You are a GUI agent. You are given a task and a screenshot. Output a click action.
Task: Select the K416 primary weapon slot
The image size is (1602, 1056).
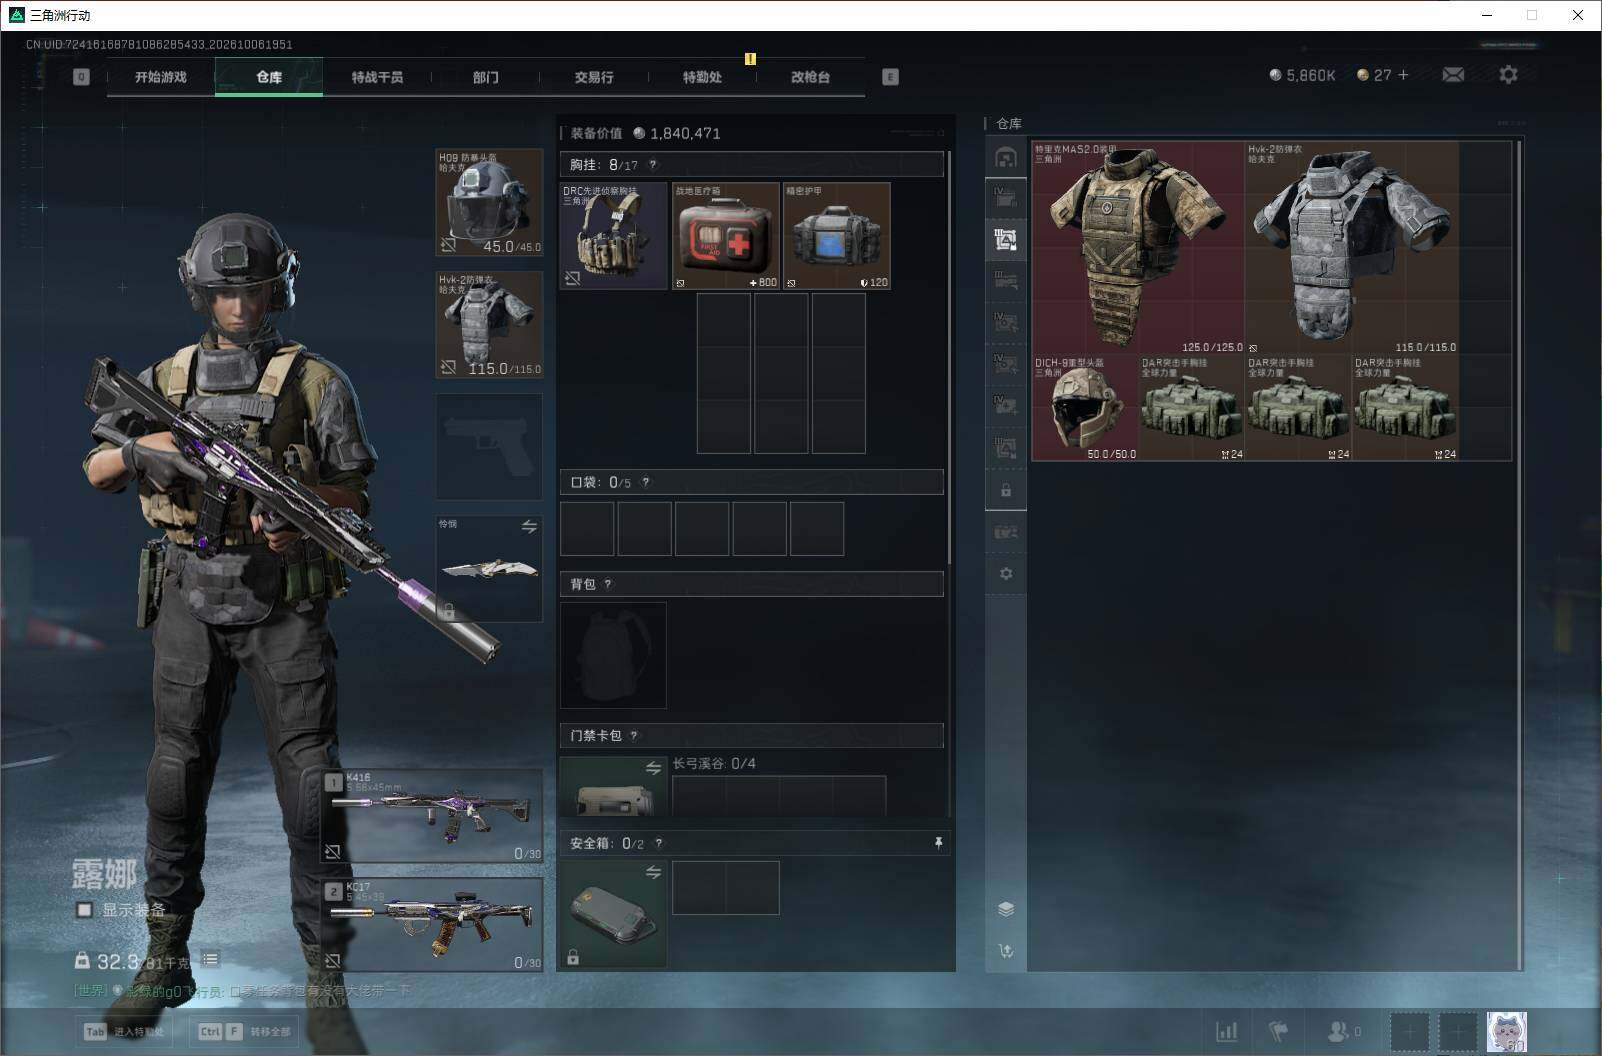[433, 816]
